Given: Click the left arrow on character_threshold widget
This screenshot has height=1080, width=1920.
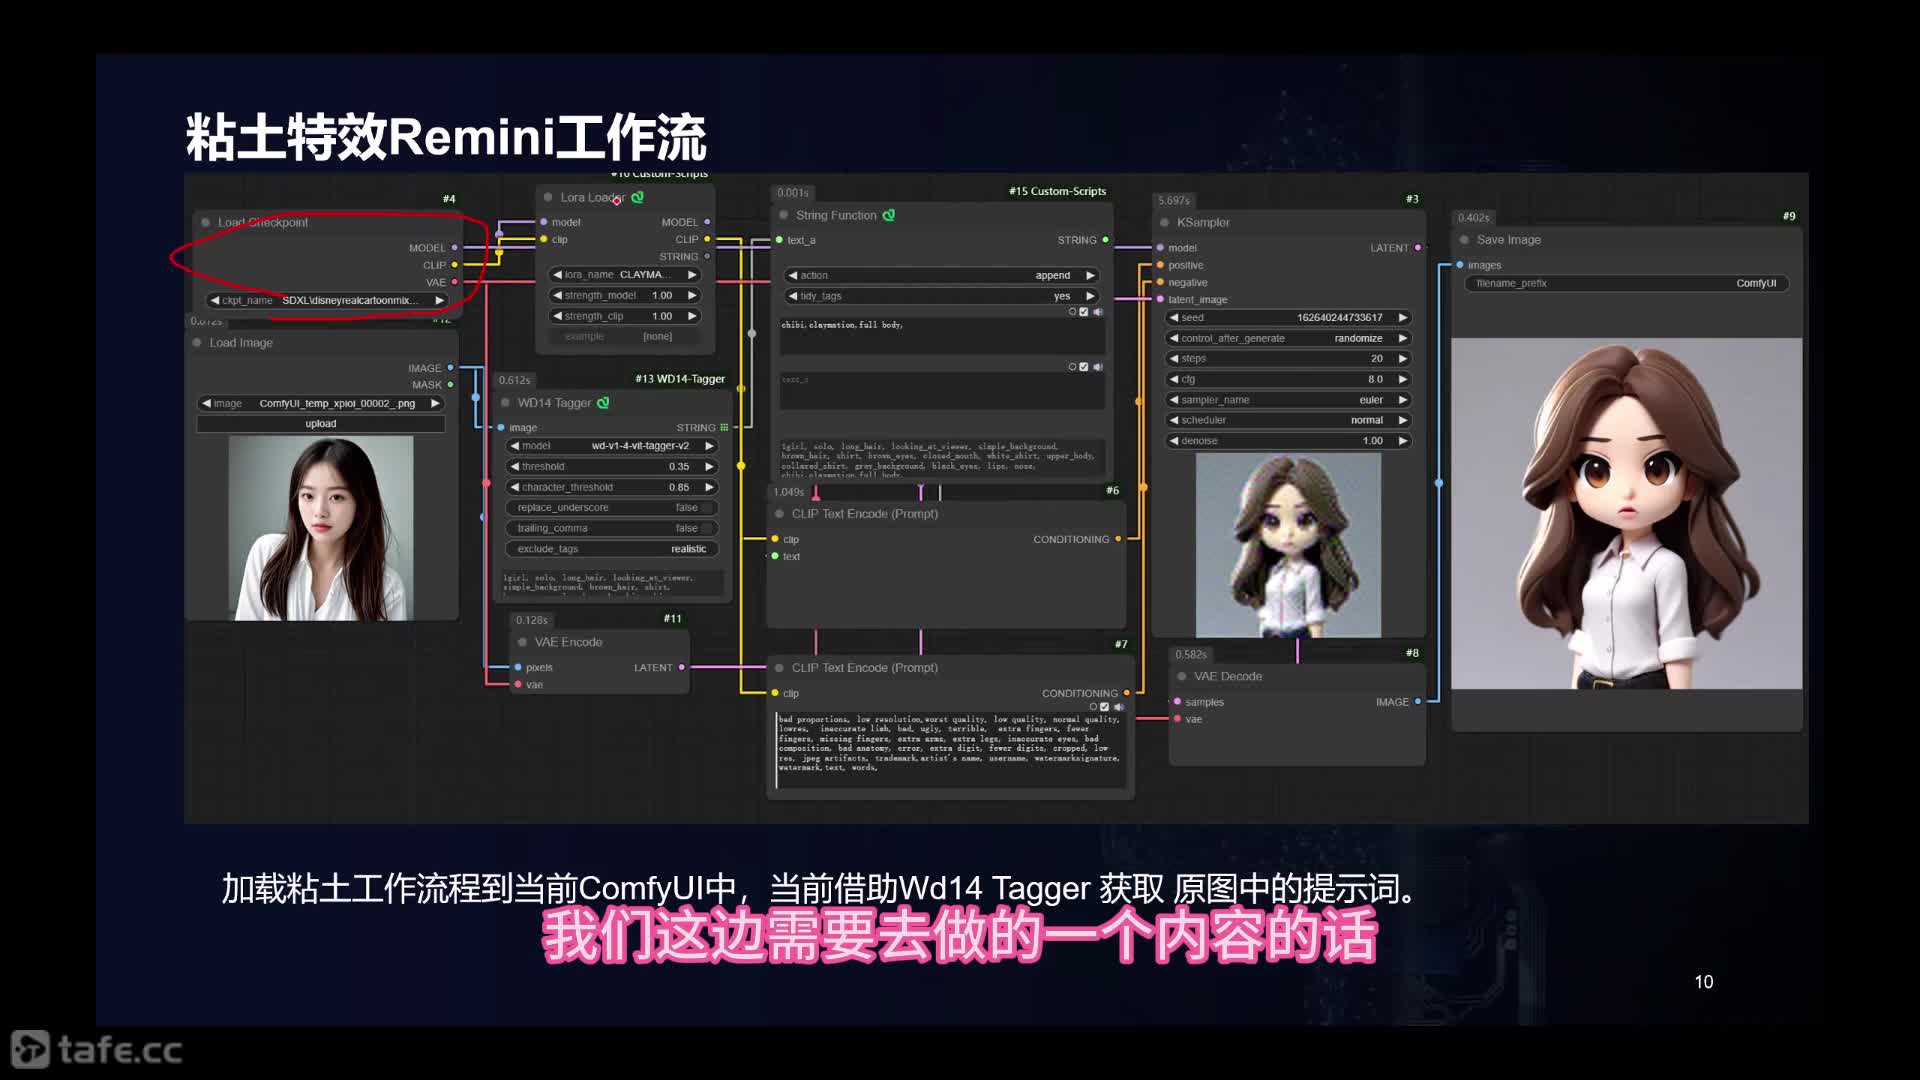Looking at the screenshot, I should [514, 488].
